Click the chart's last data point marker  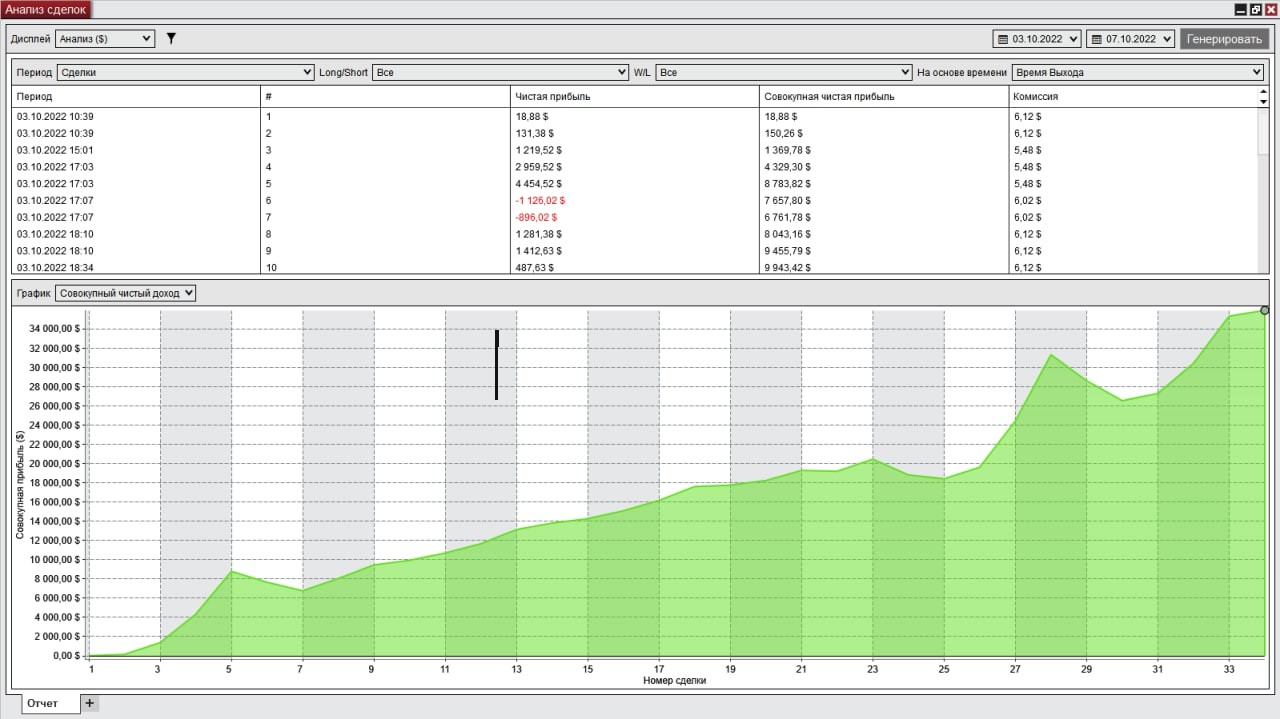pyautogui.click(x=1264, y=310)
